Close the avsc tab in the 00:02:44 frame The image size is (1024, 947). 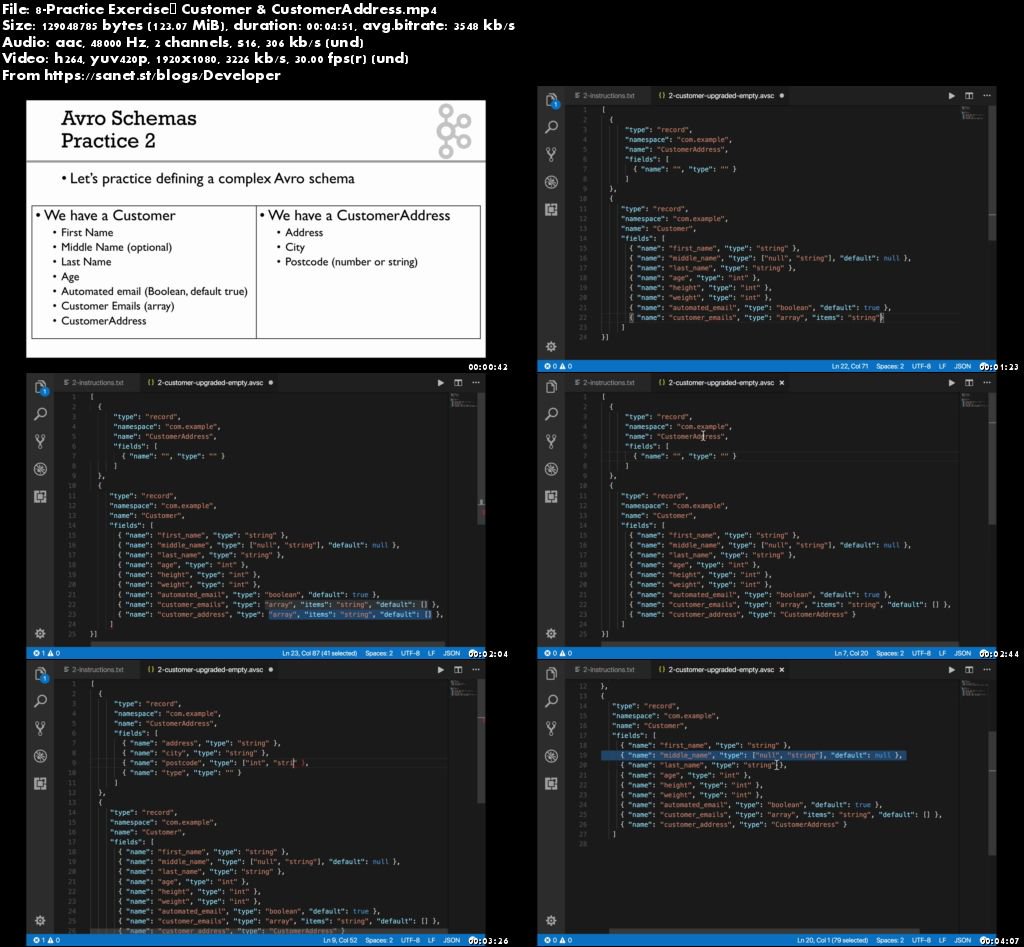(782, 383)
